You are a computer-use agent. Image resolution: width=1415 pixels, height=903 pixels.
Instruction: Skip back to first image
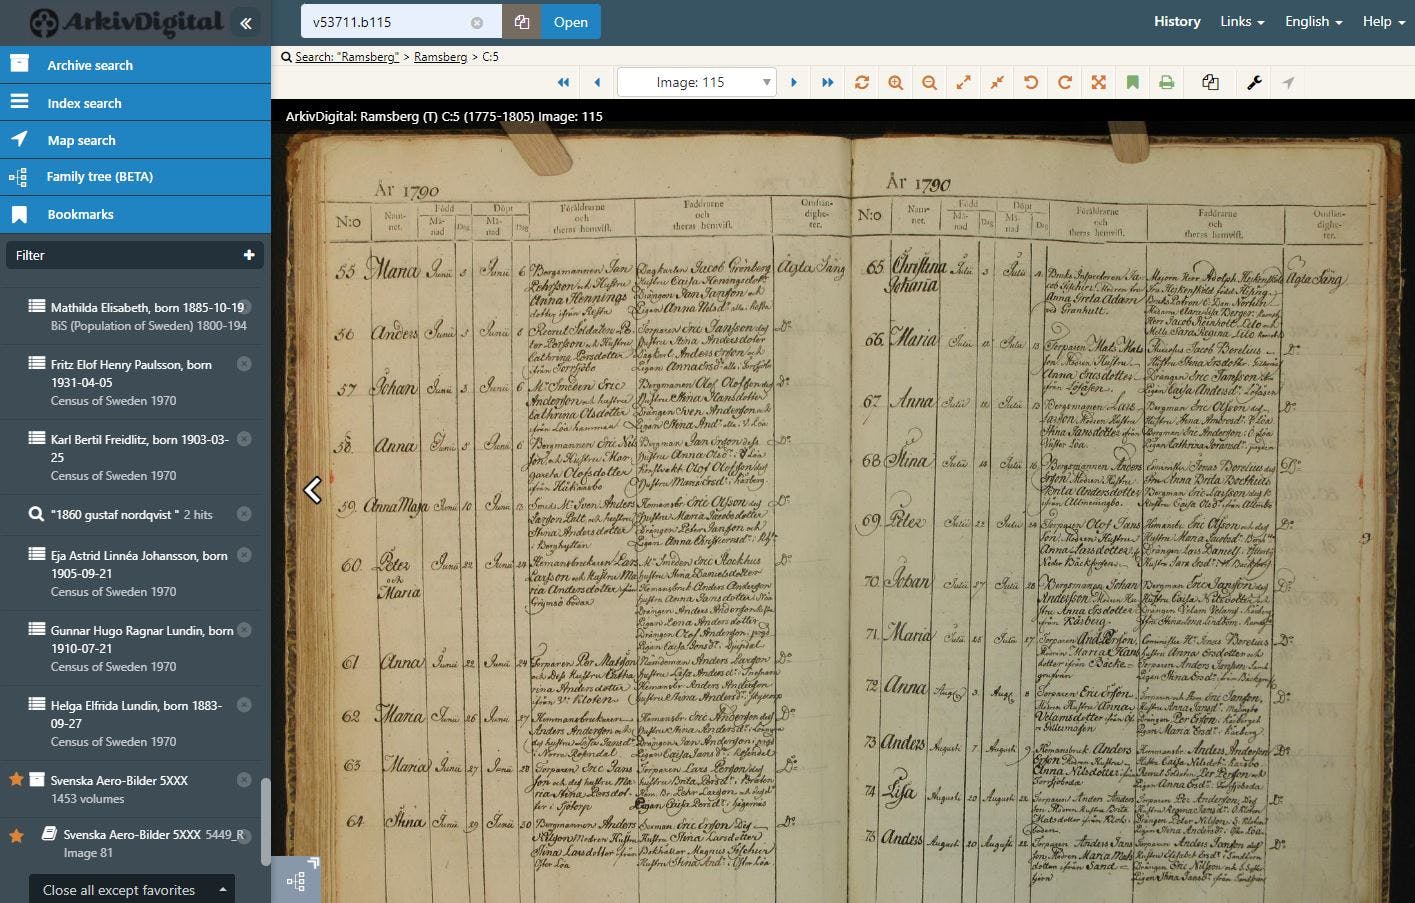[x=563, y=83]
